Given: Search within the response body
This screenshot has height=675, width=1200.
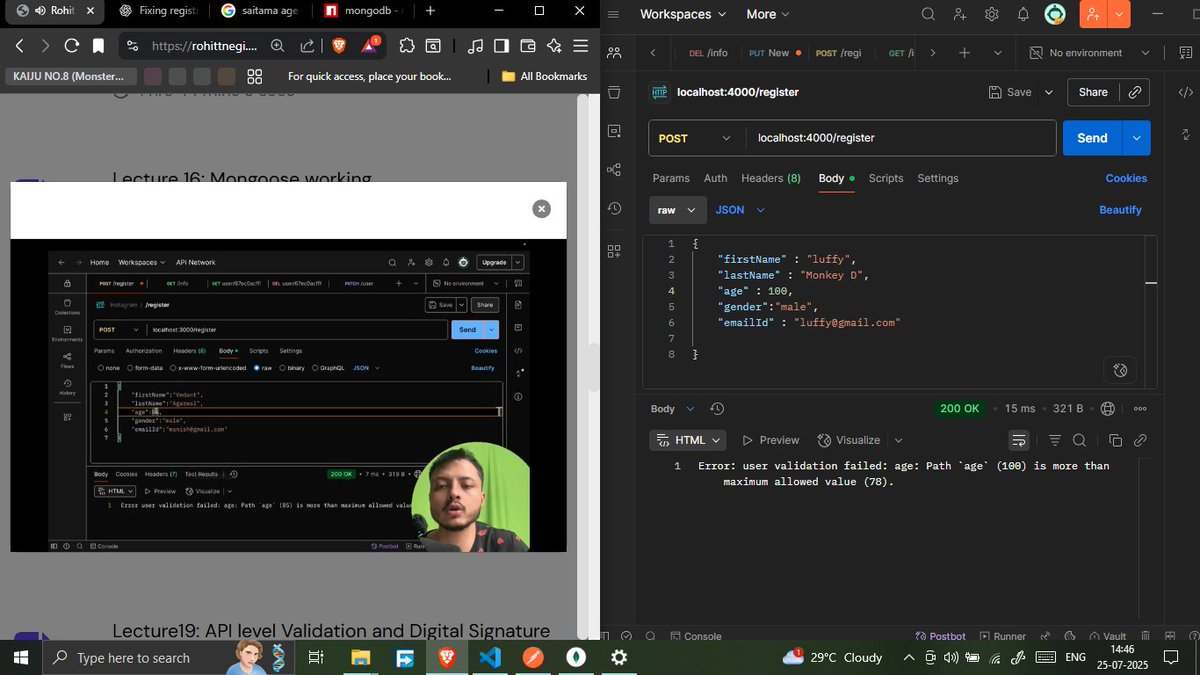Looking at the screenshot, I should pos(1079,440).
